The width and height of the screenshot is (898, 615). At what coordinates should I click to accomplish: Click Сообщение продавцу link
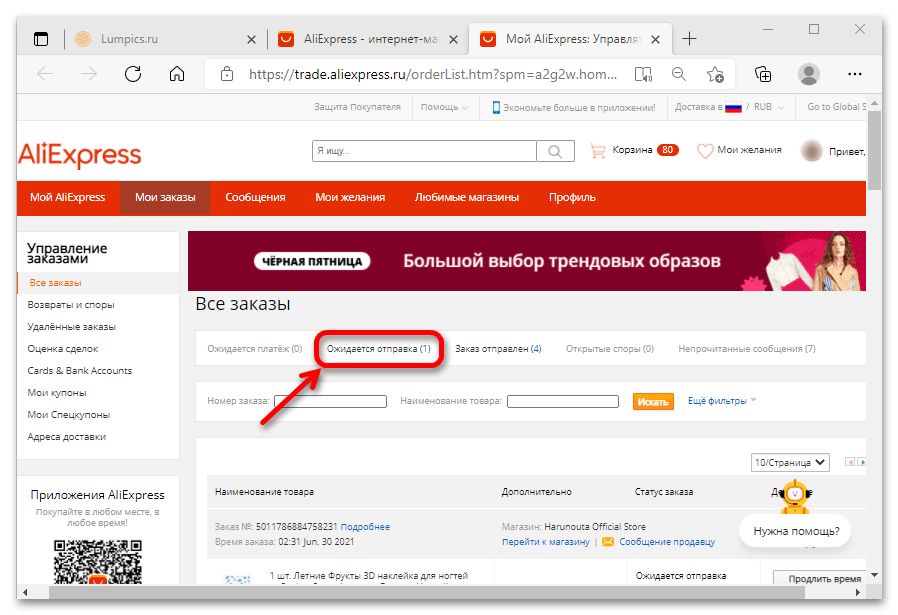coord(667,542)
